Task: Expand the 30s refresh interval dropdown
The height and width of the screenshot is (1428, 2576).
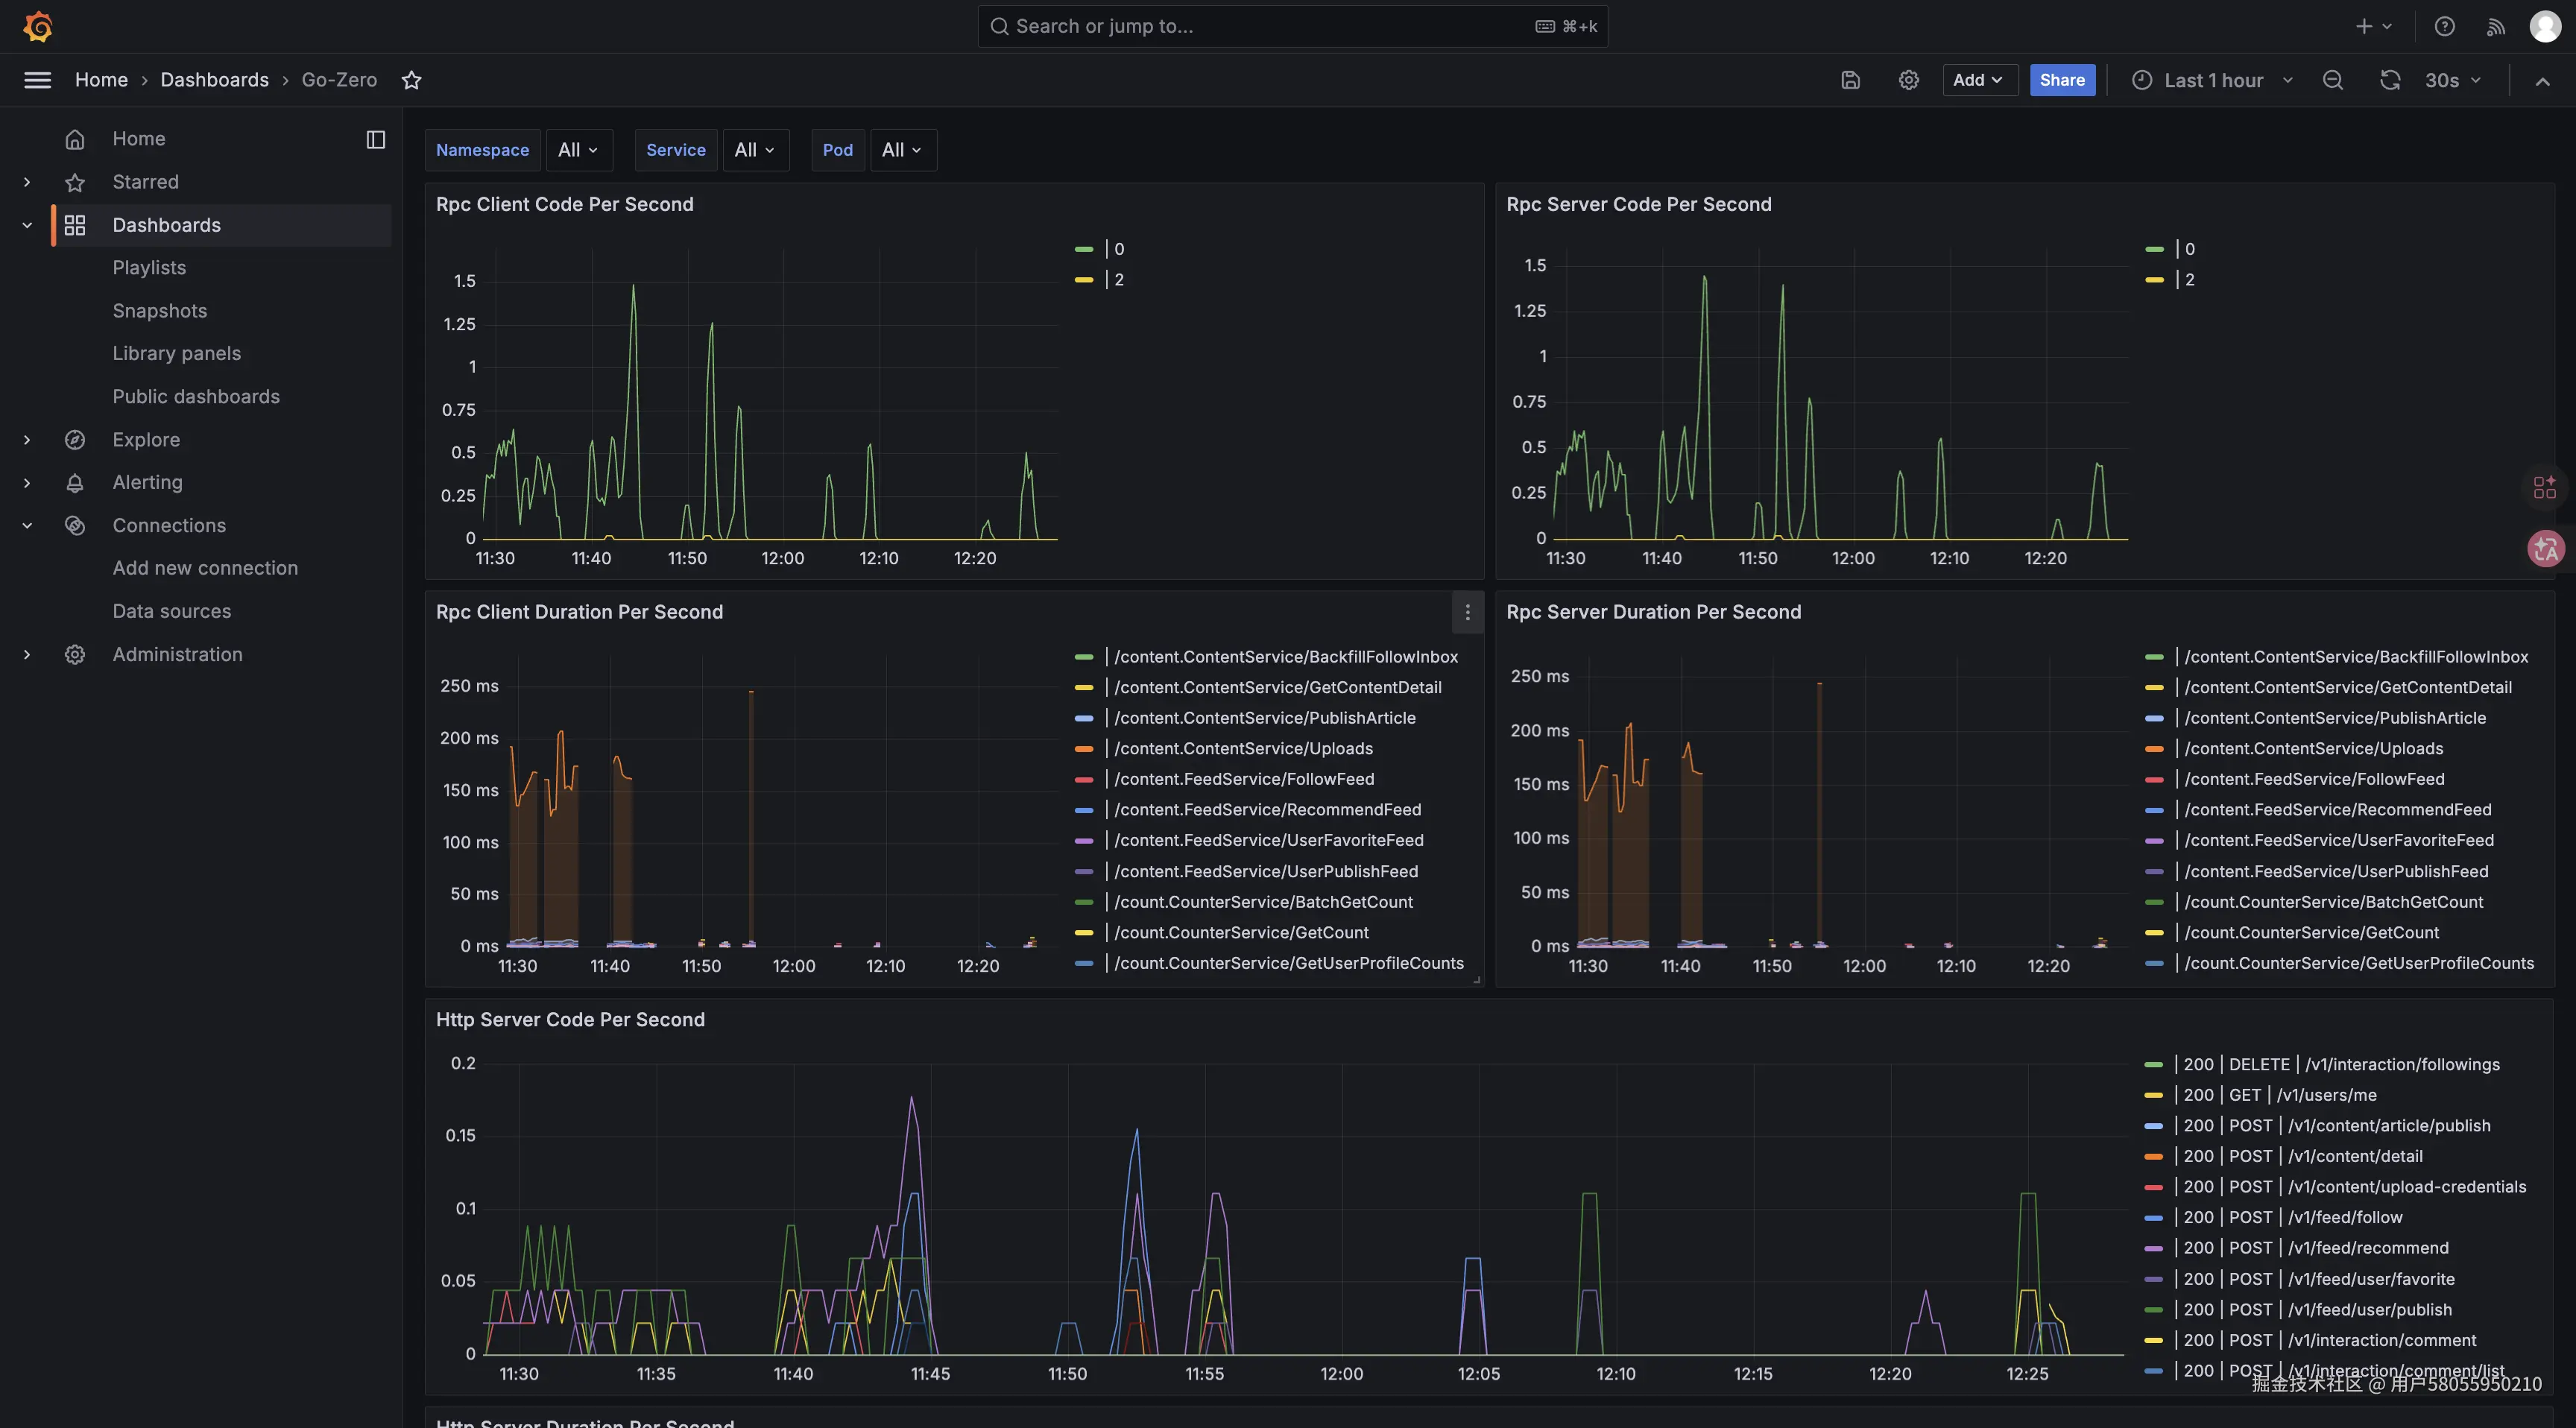Action: click(x=2453, y=80)
